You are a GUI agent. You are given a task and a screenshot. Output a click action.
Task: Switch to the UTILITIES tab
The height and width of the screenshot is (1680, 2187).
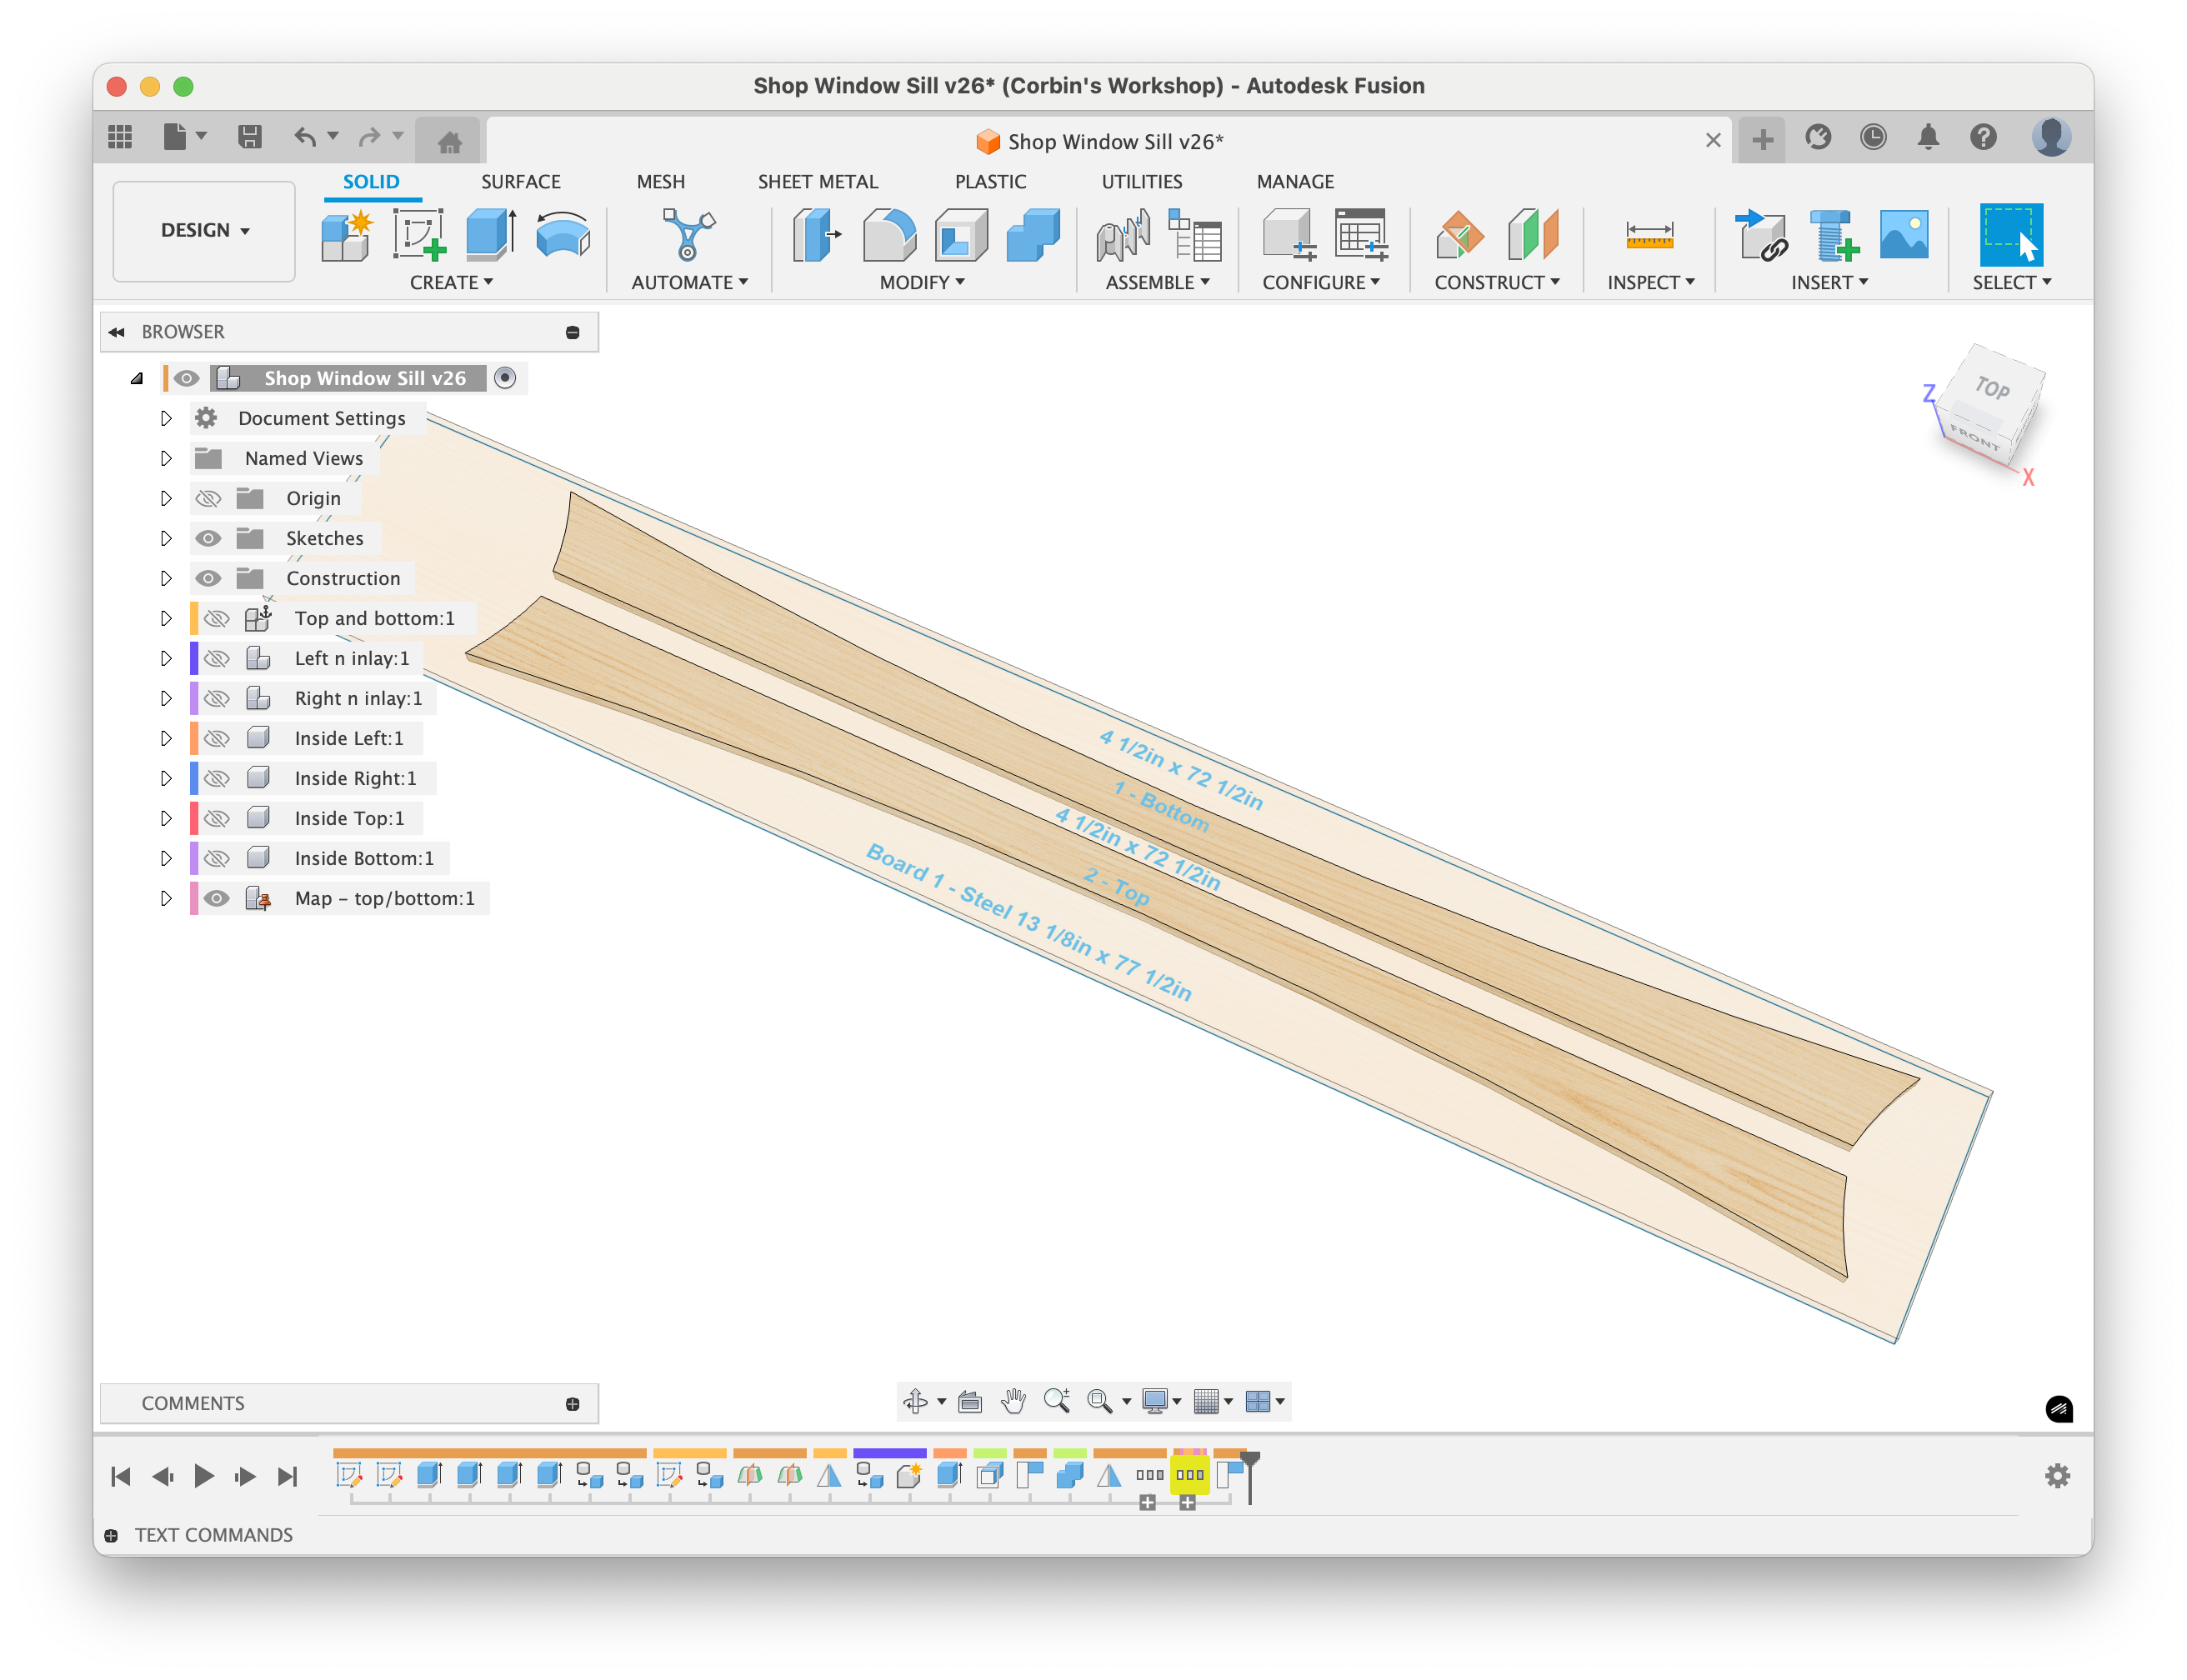click(x=1141, y=181)
